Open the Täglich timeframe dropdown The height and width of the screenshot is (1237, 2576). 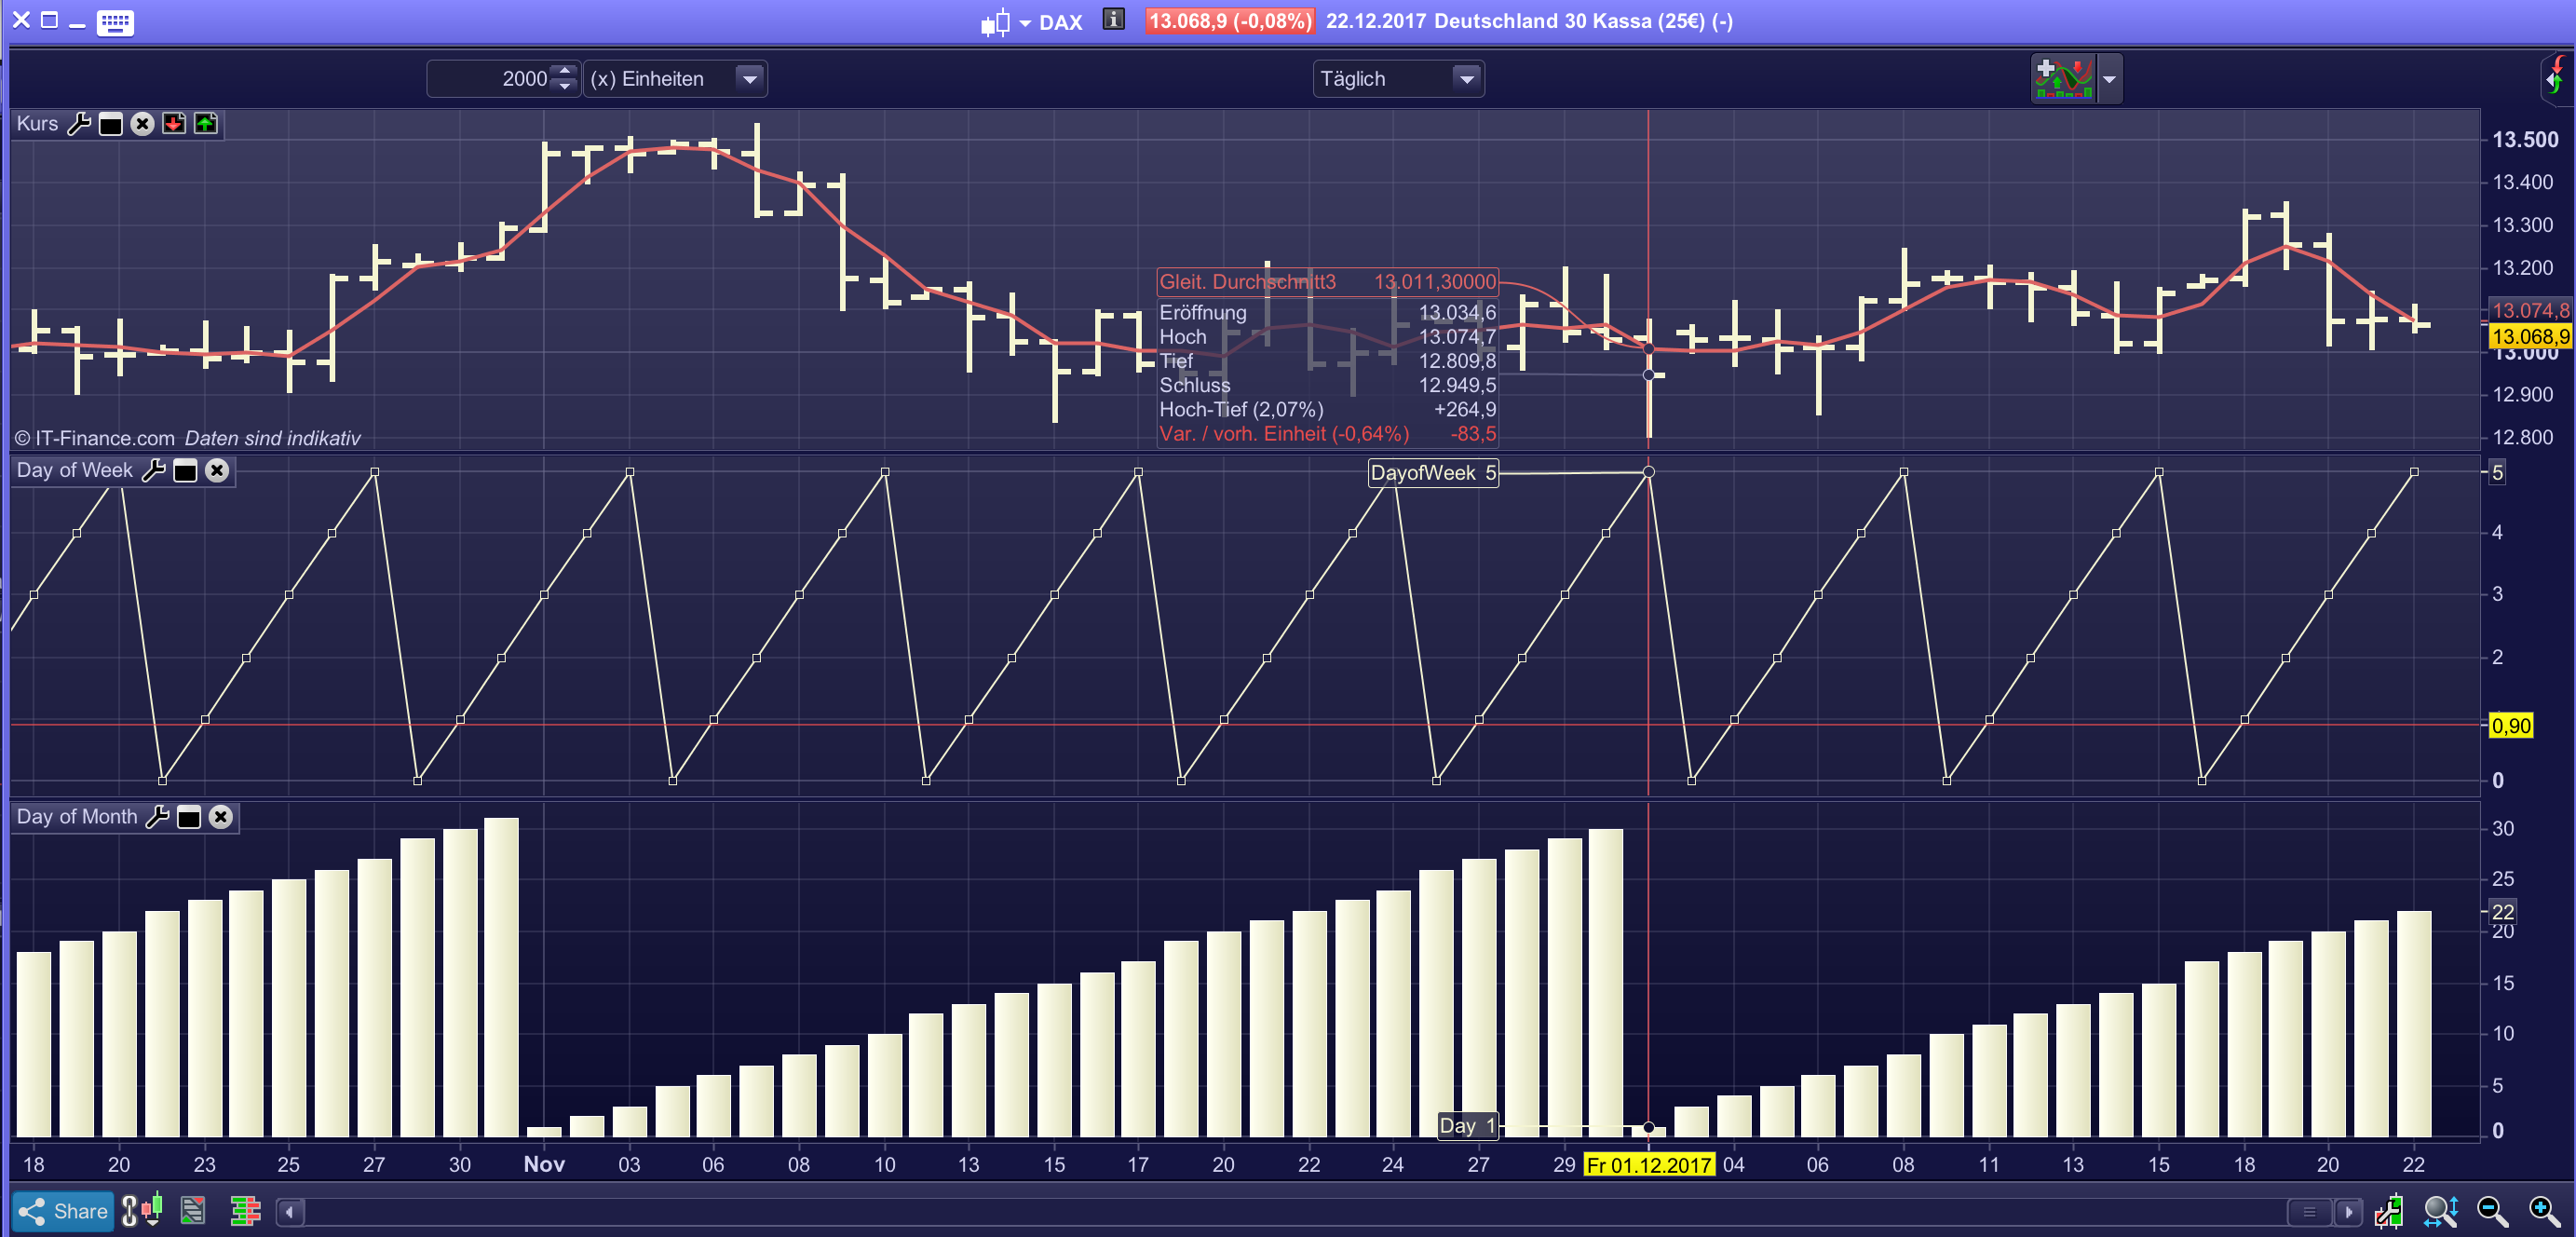click(x=1466, y=78)
